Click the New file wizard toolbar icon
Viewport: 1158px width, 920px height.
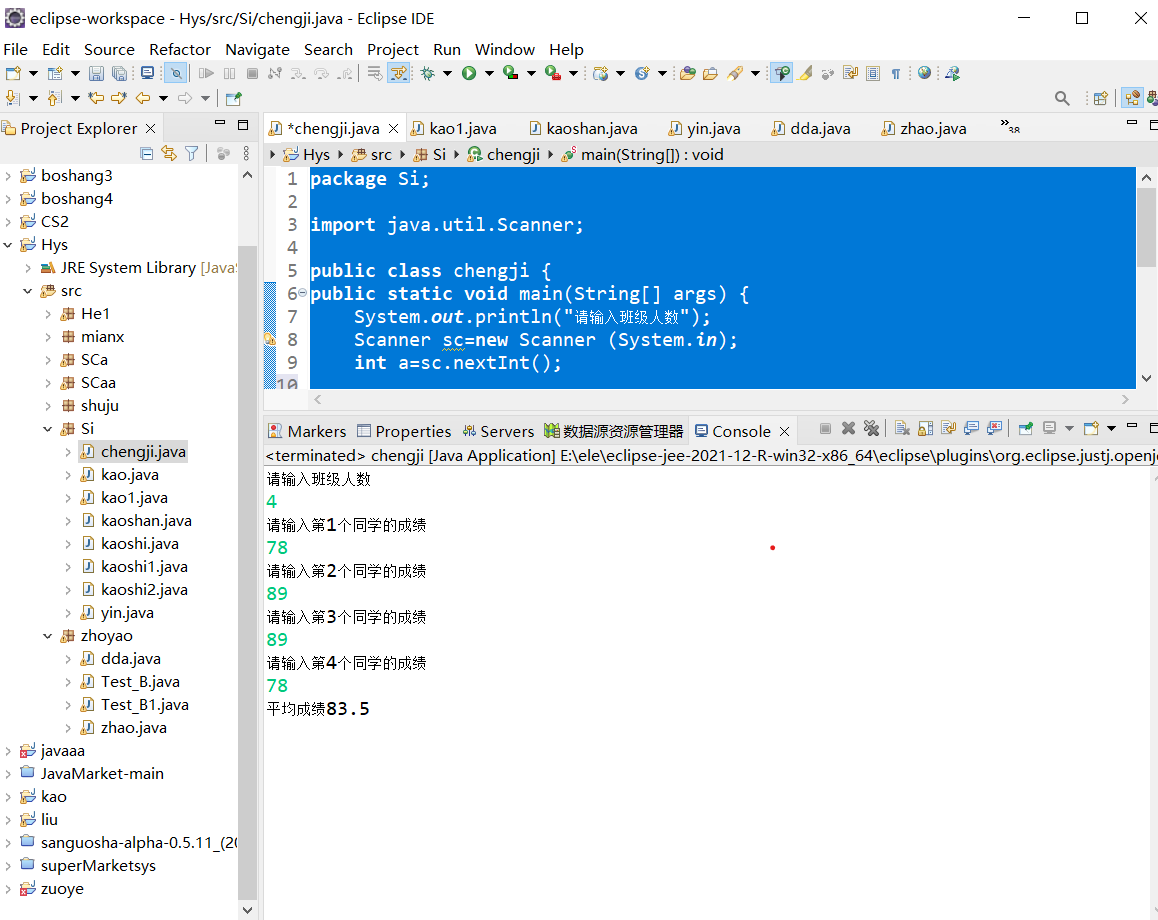coord(13,73)
